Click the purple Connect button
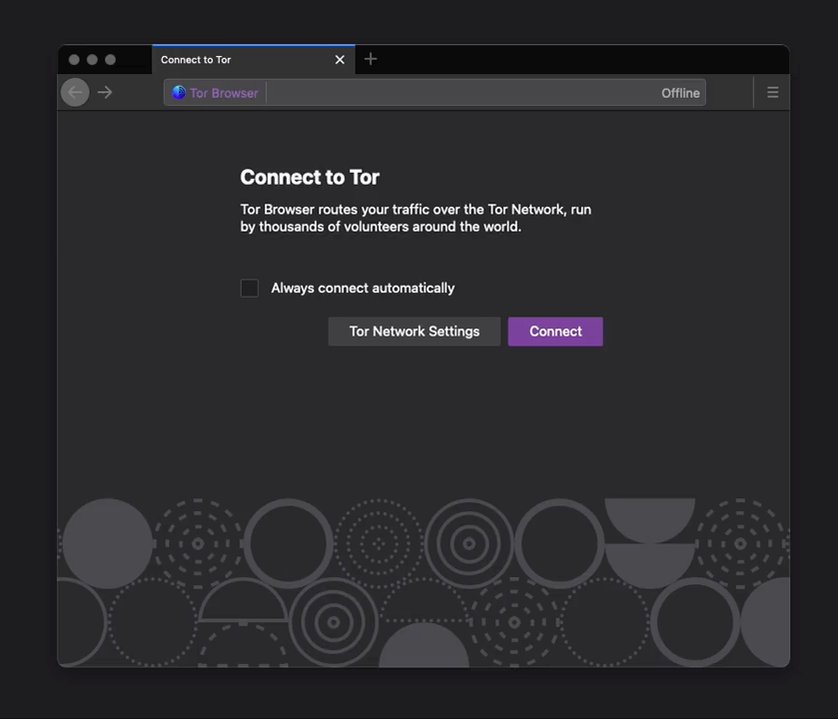838x719 pixels. tap(555, 331)
